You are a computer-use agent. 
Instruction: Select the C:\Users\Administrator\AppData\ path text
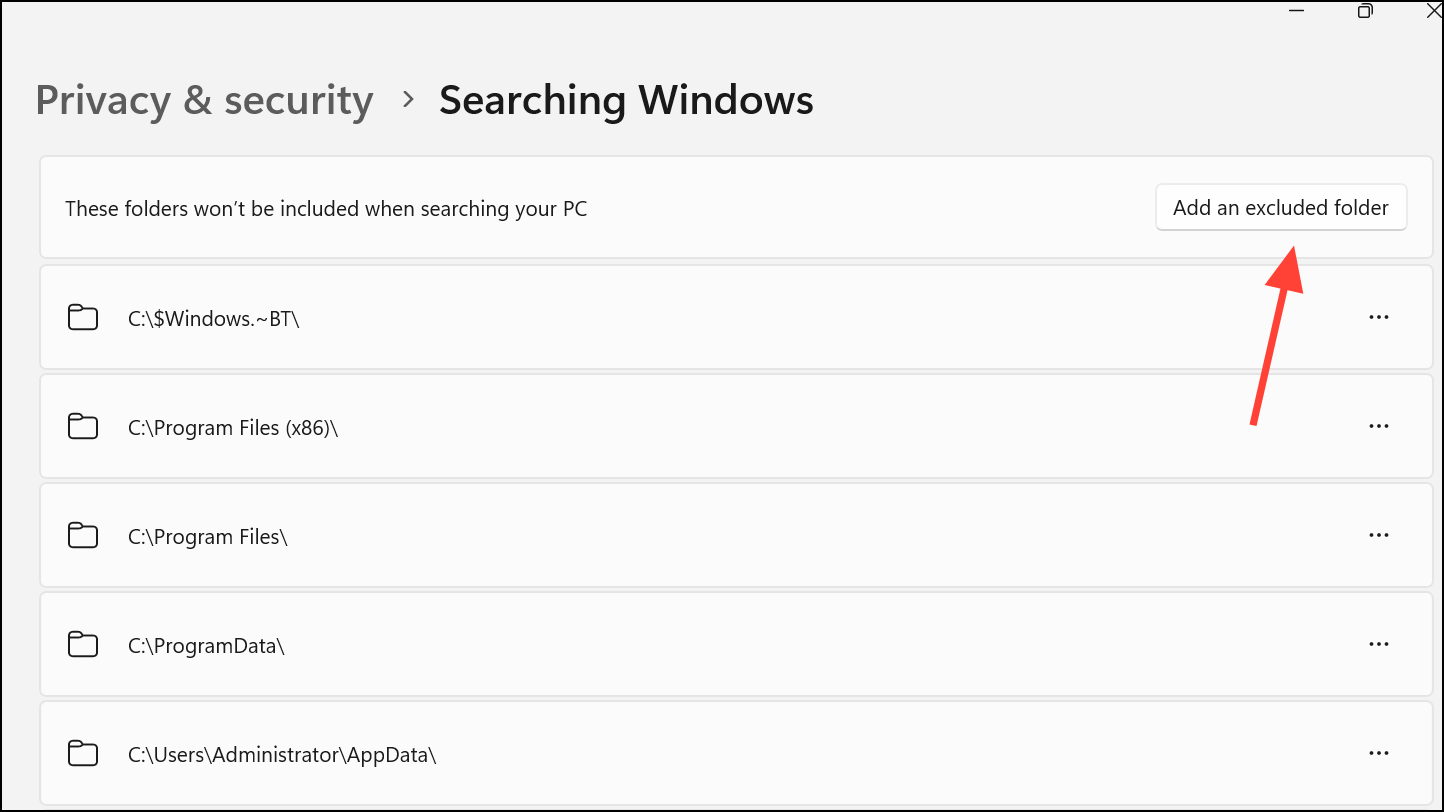coord(282,755)
